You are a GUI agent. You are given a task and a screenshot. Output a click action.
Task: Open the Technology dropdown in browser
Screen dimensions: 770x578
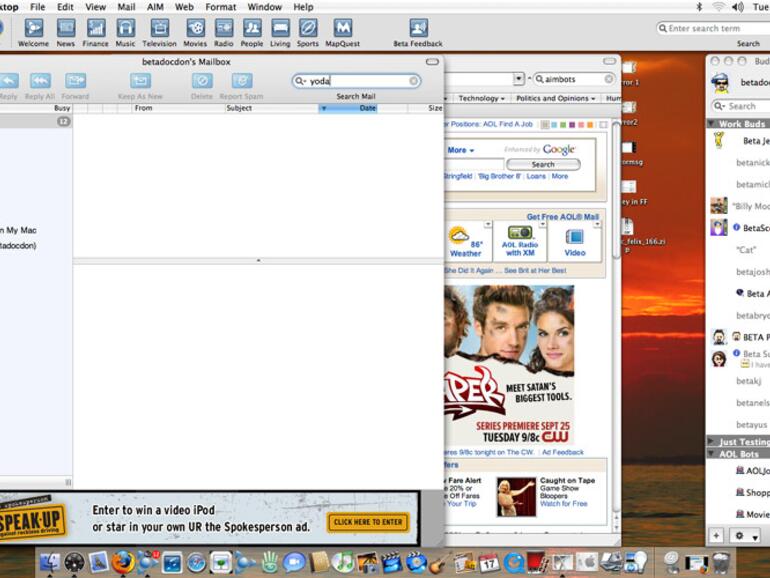pos(482,98)
